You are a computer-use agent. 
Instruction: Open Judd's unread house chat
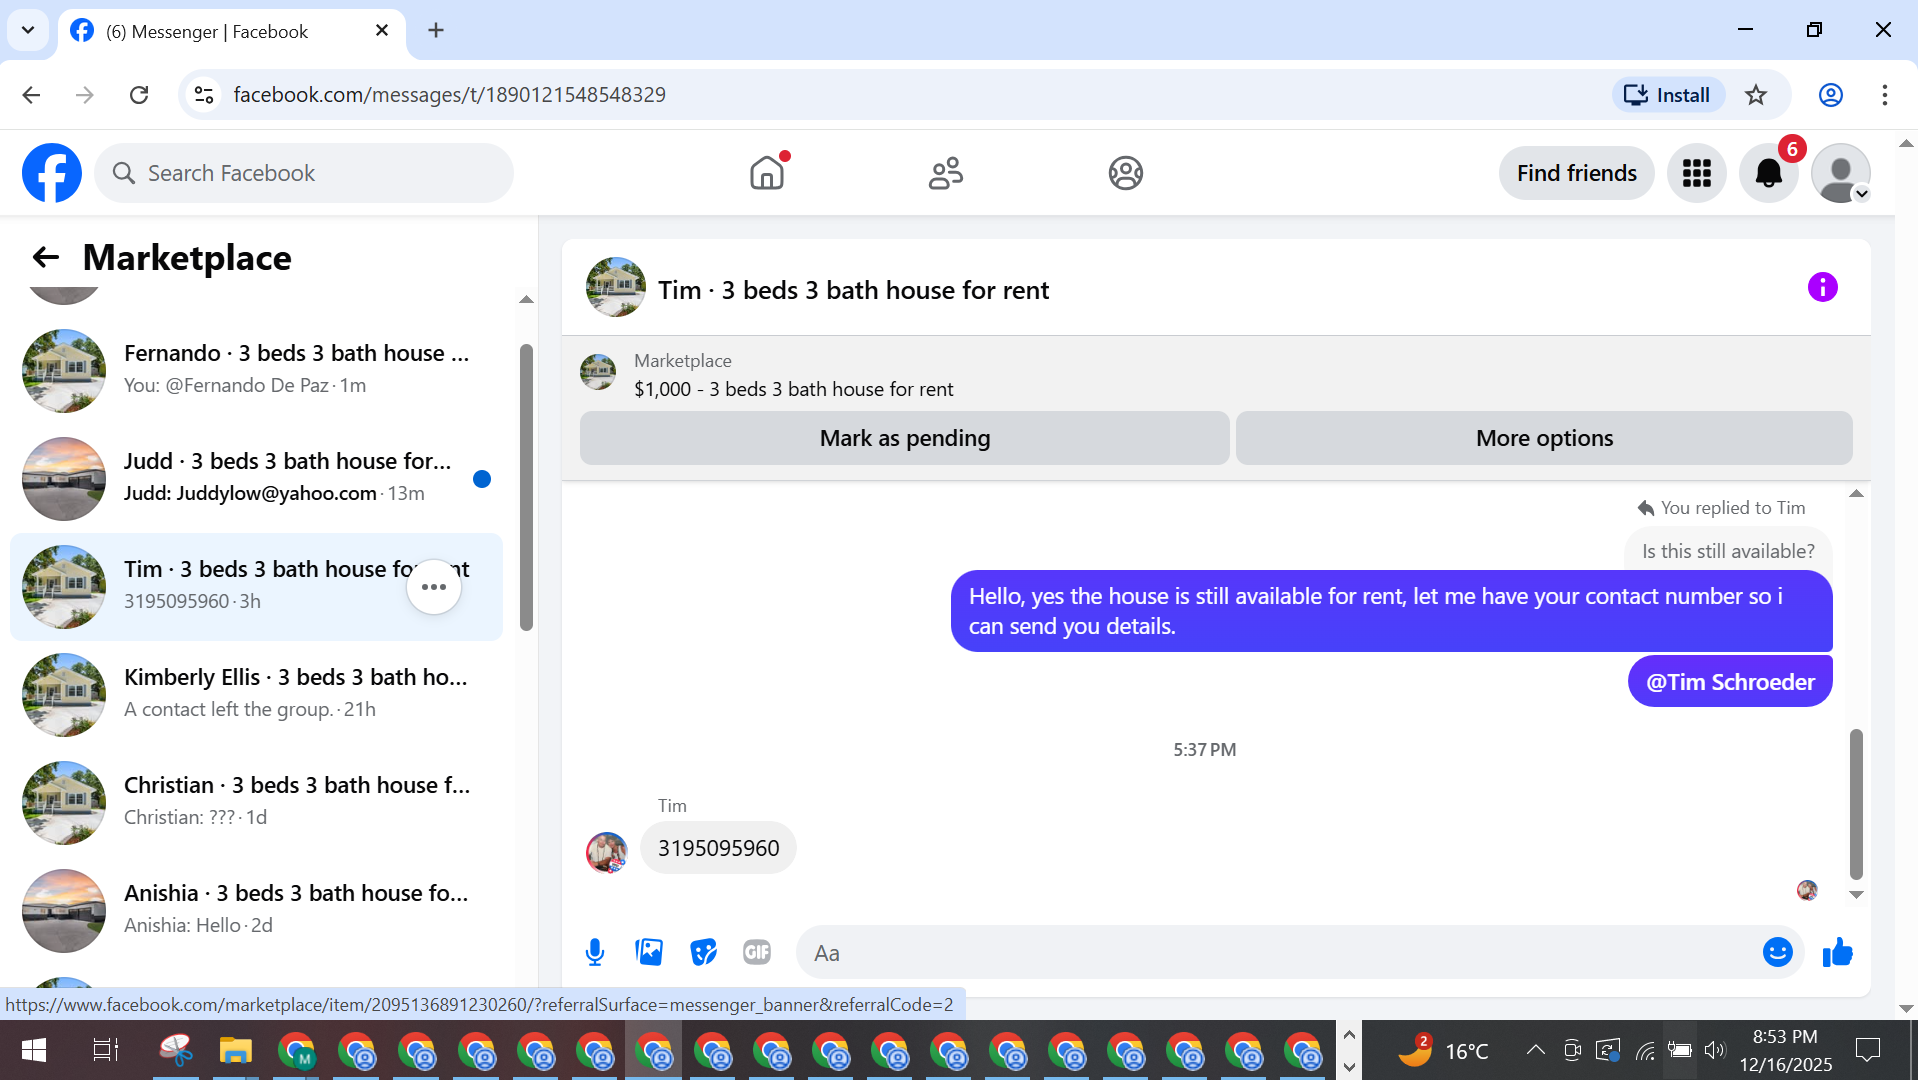[x=256, y=479]
